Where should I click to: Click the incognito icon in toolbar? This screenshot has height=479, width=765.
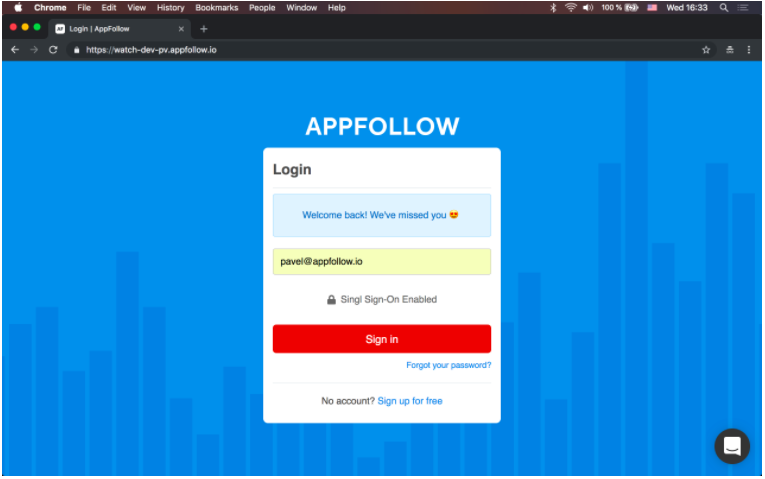[729, 50]
